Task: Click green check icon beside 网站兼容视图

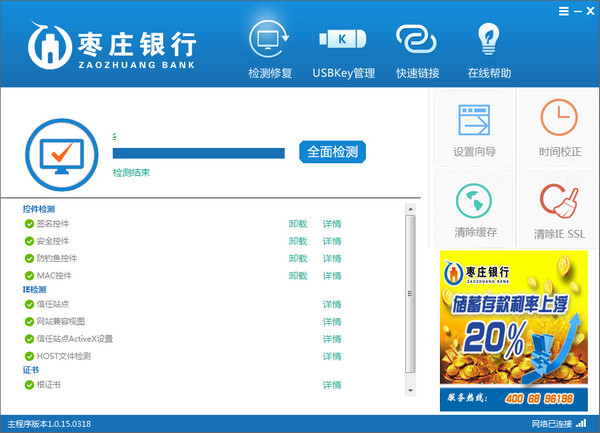Action: click(29, 322)
